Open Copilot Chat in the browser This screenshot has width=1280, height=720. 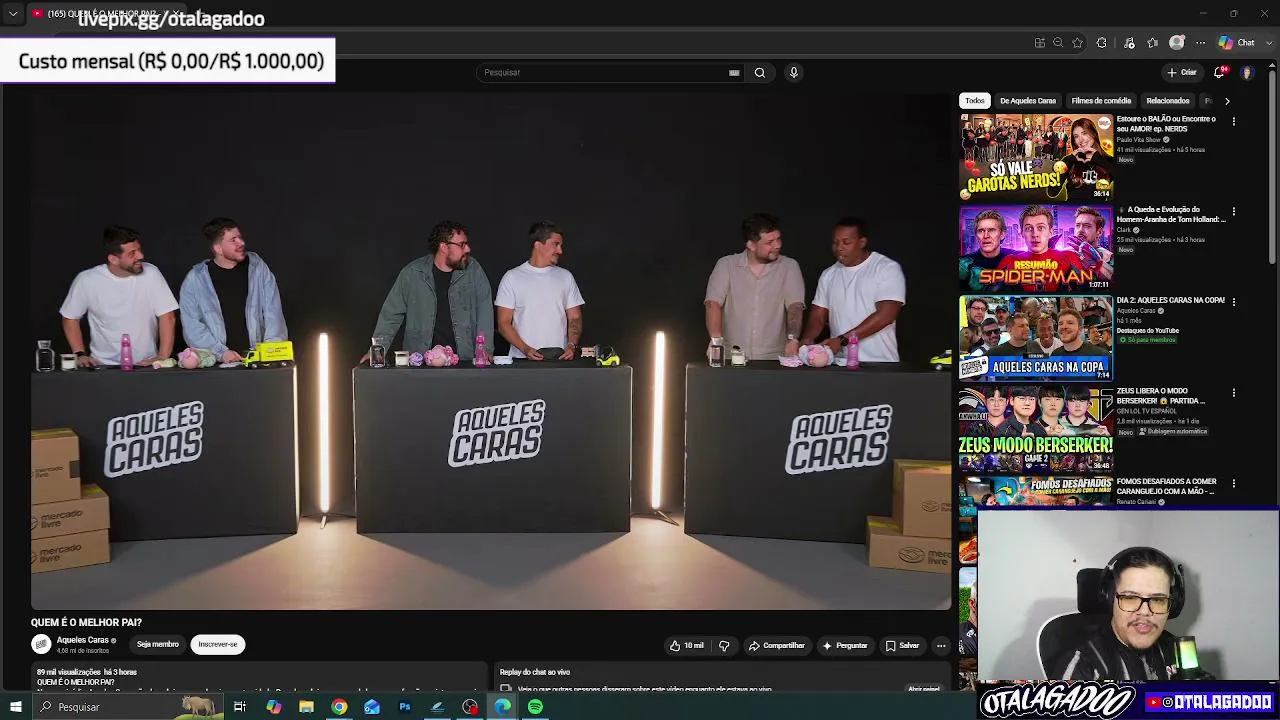1236,43
